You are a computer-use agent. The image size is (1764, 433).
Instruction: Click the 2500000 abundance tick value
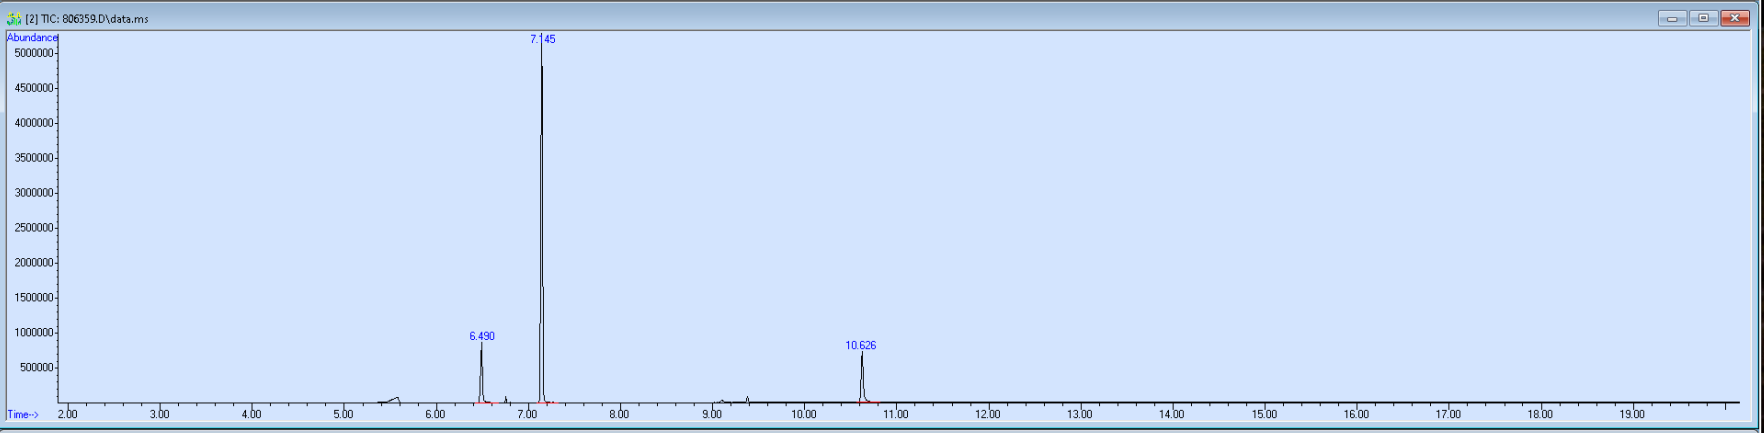[x=33, y=228]
